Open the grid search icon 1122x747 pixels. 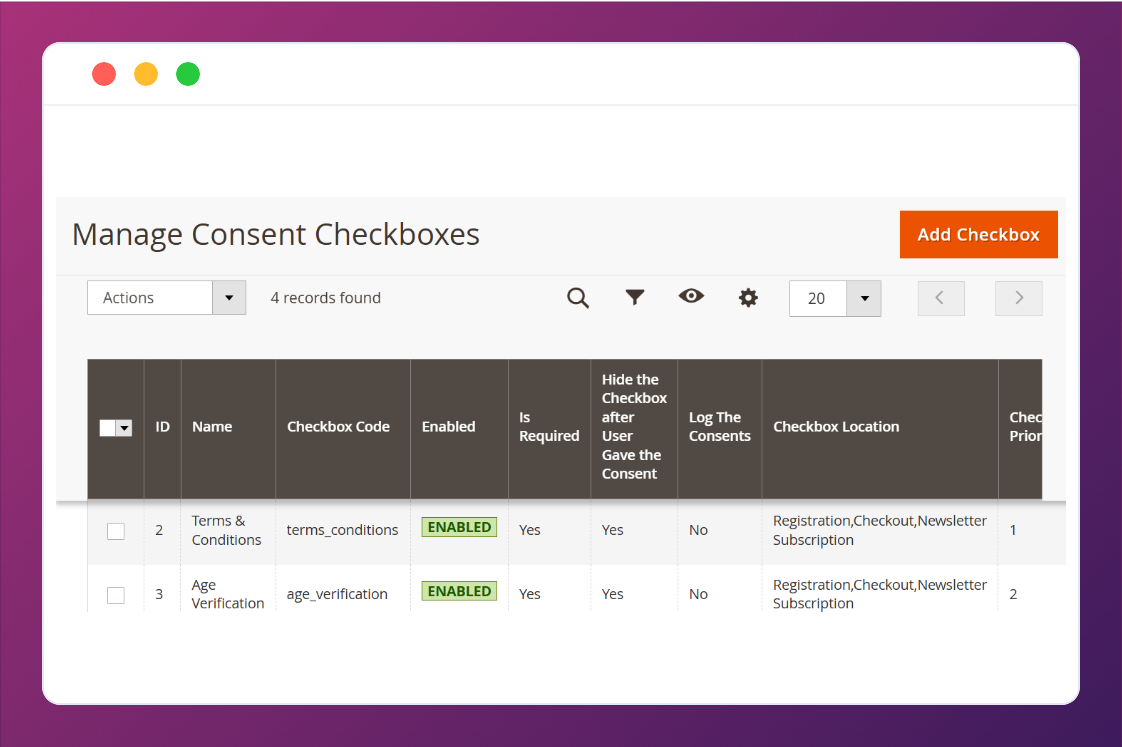tap(578, 298)
